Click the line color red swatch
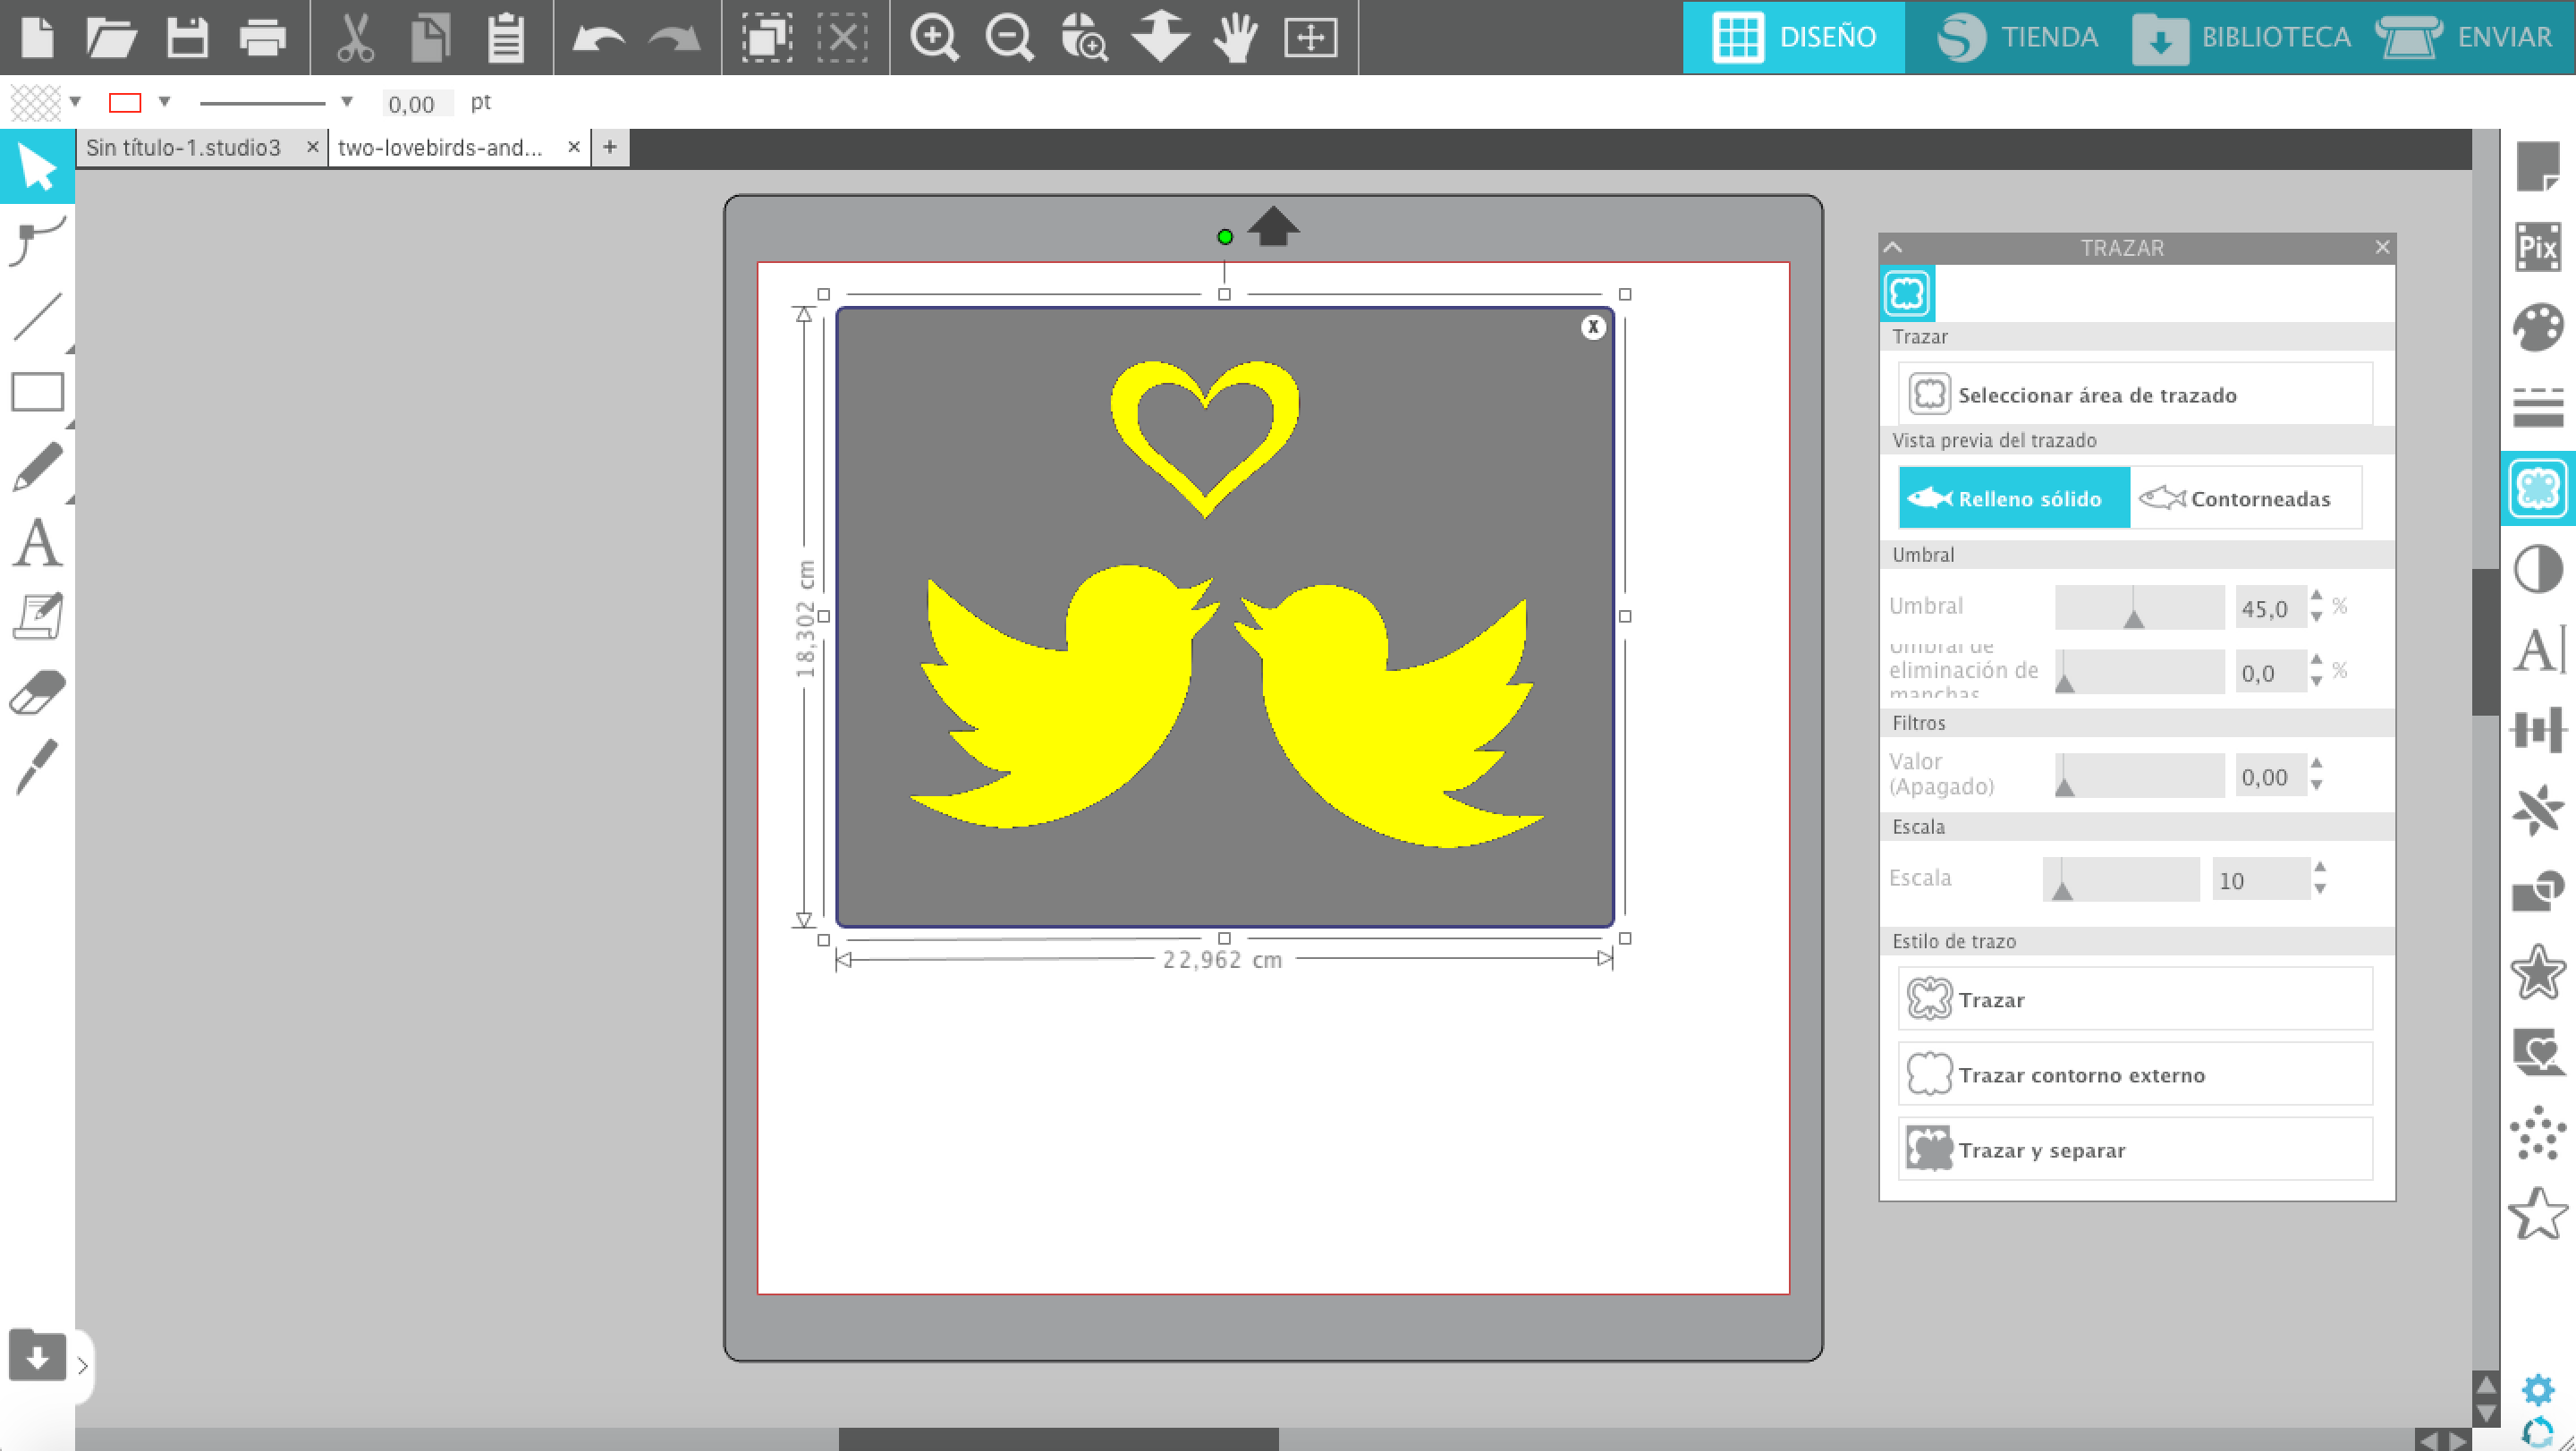Screen dimensions: 2576x1451 [x=125, y=102]
